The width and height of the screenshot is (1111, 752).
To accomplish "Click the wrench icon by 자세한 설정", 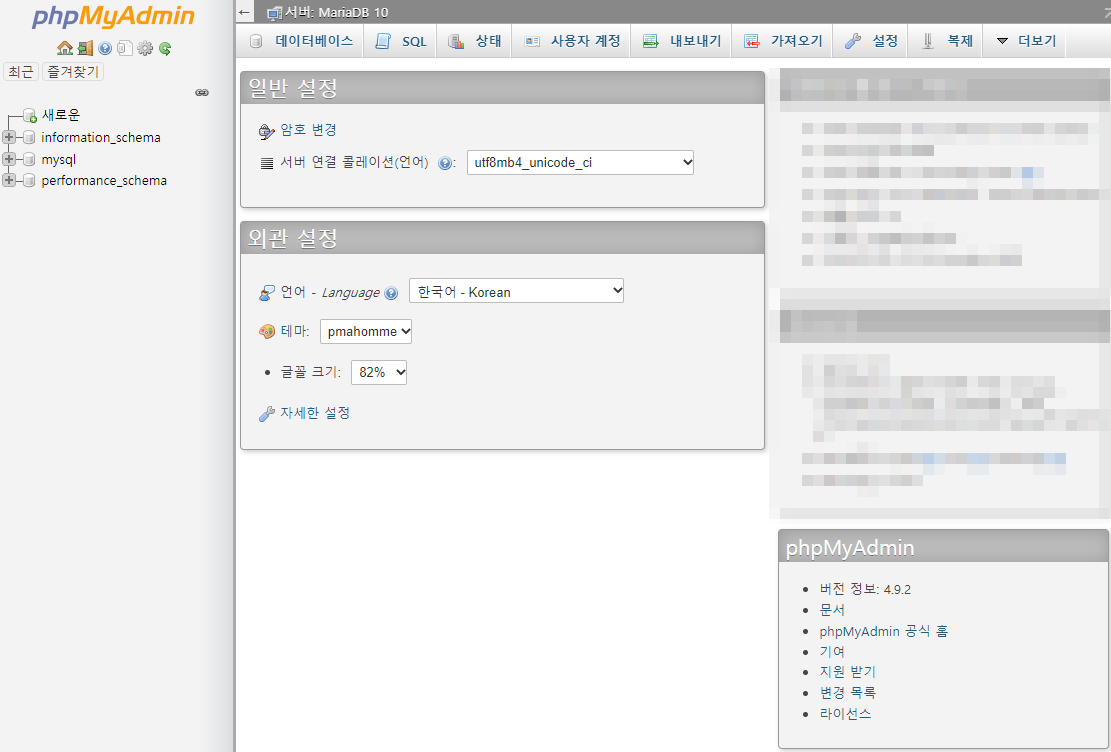I will pyautogui.click(x=266, y=413).
